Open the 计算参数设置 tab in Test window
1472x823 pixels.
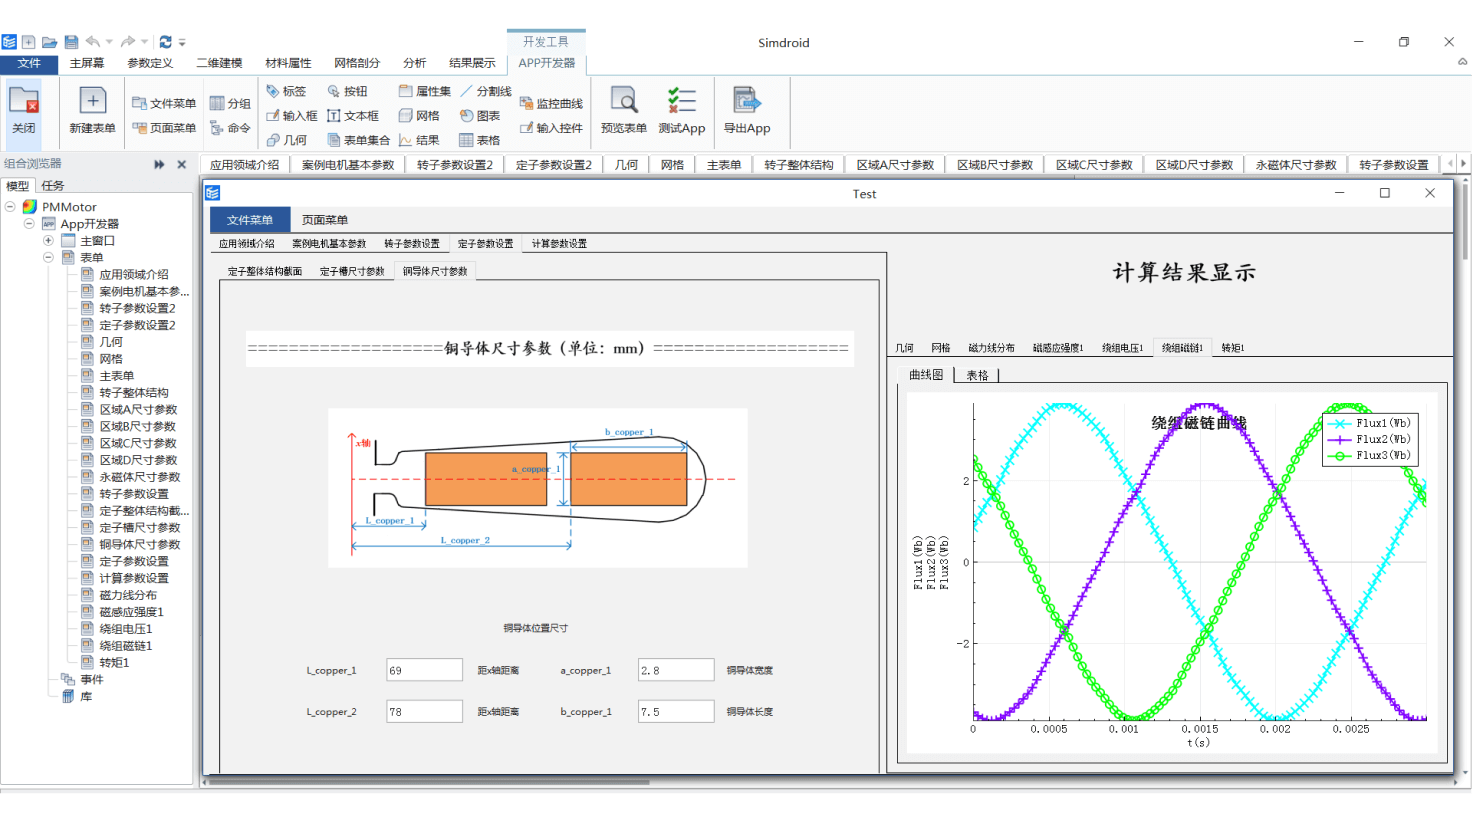559,244
